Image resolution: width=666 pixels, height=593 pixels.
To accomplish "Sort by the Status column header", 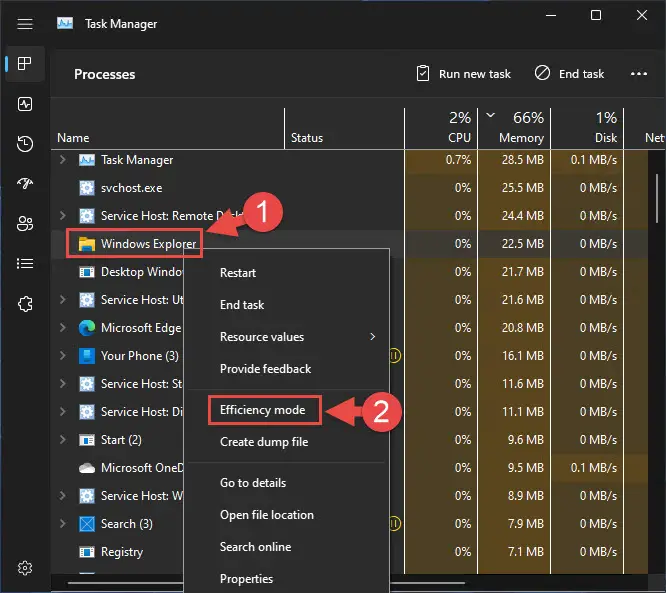I will click(x=344, y=129).
